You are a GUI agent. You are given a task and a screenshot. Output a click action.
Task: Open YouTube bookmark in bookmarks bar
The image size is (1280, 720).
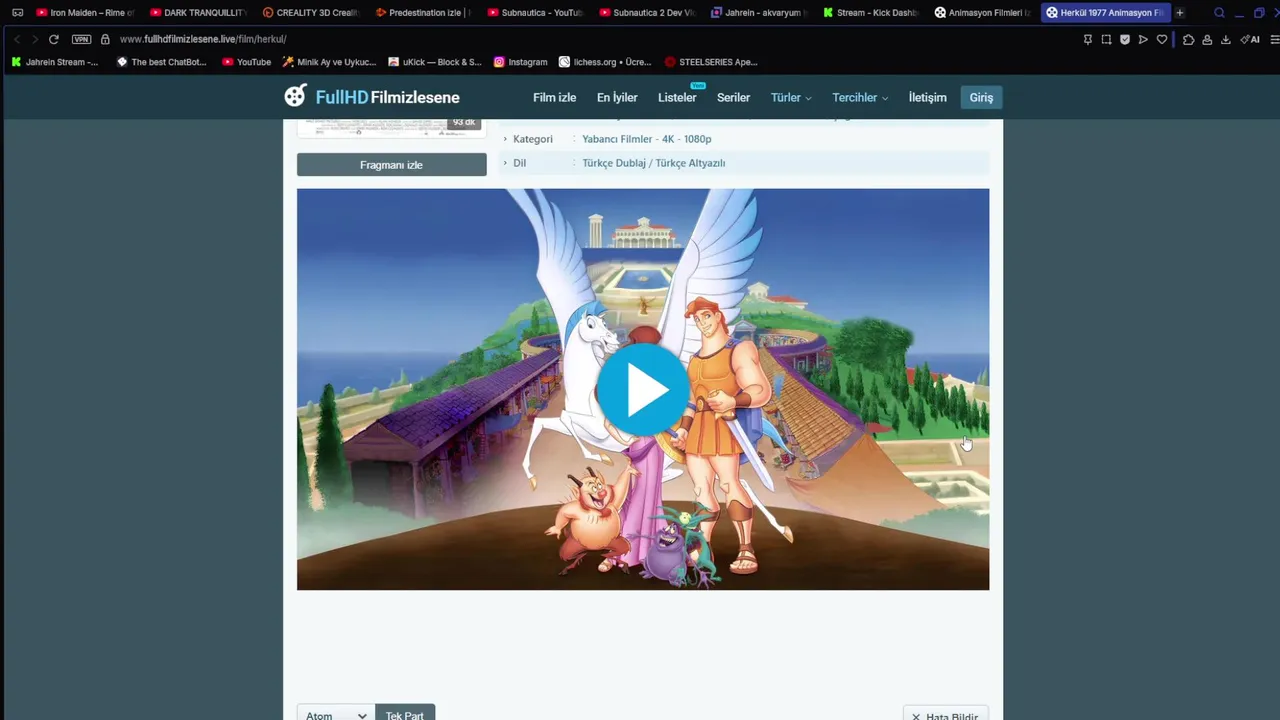point(247,62)
